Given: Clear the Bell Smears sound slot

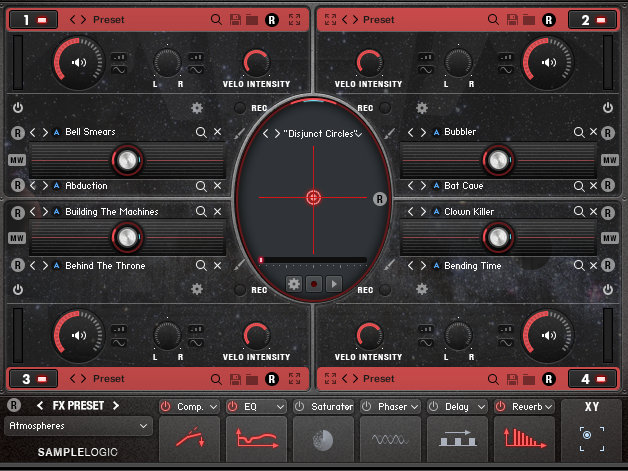Looking at the screenshot, I should pos(217,132).
